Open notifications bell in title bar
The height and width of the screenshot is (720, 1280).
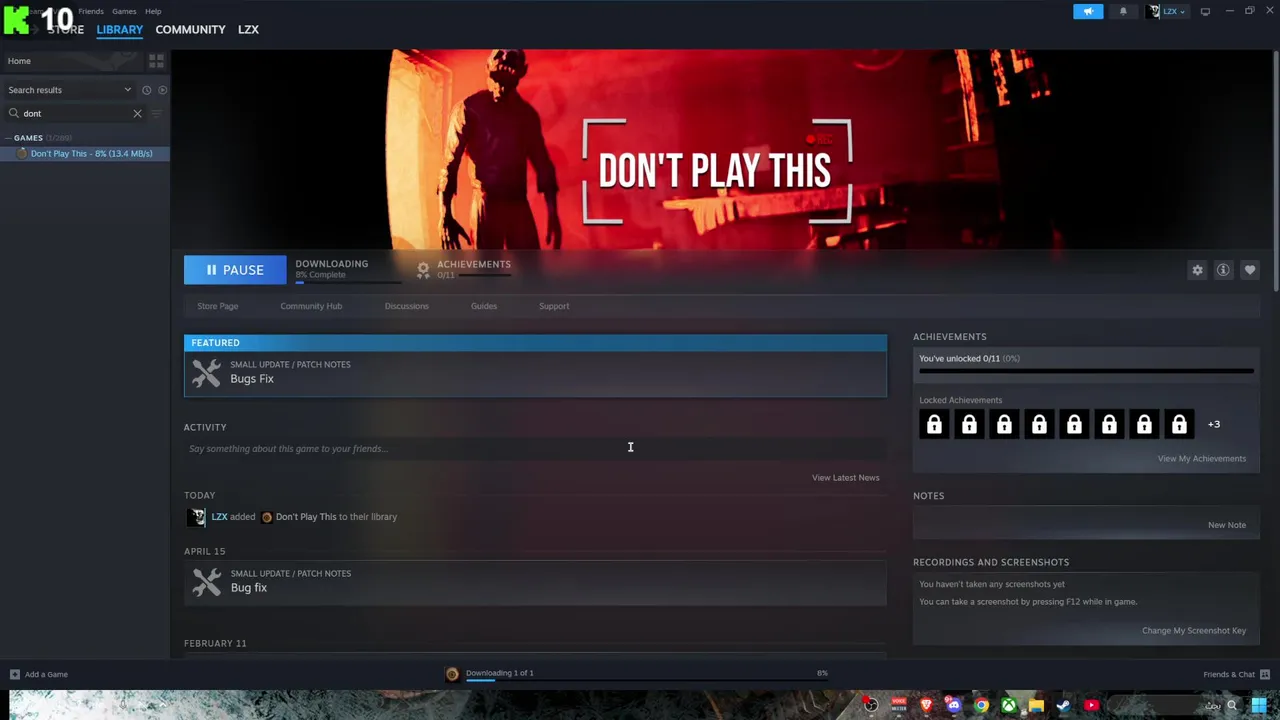[1123, 12]
